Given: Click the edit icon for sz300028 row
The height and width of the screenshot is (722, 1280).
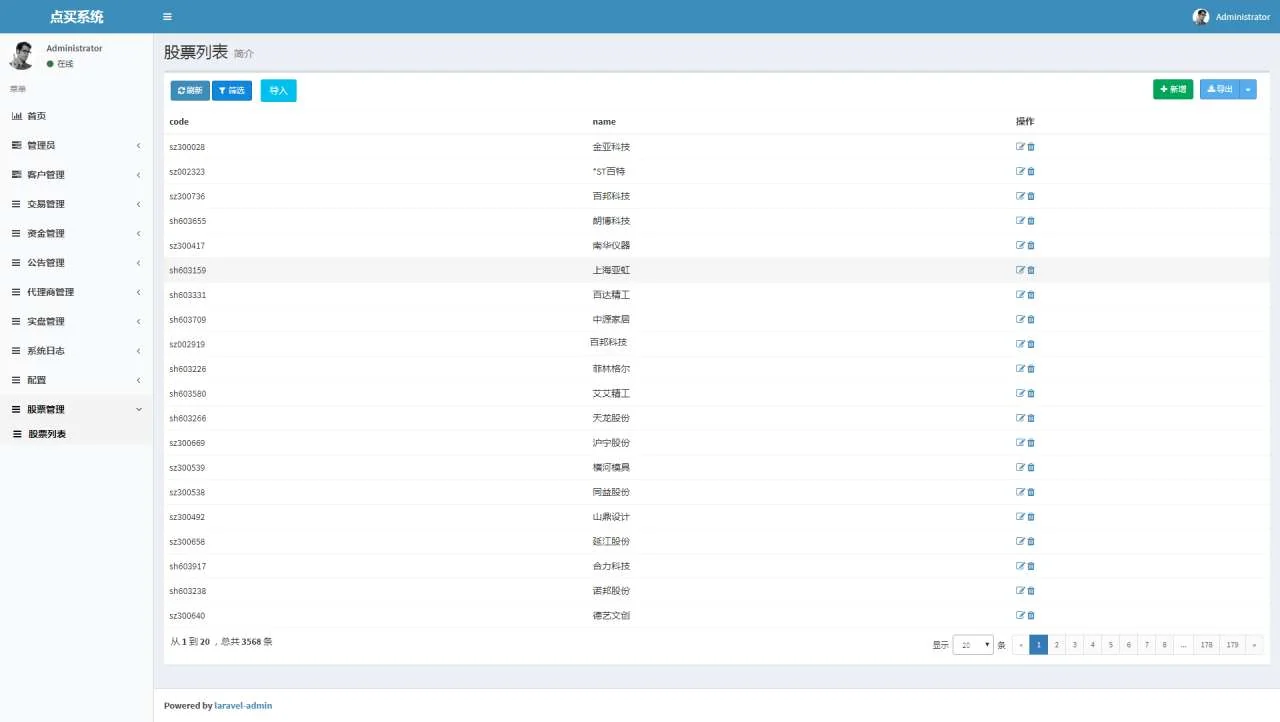Looking at the screenshot, I should coord(1020,147).
